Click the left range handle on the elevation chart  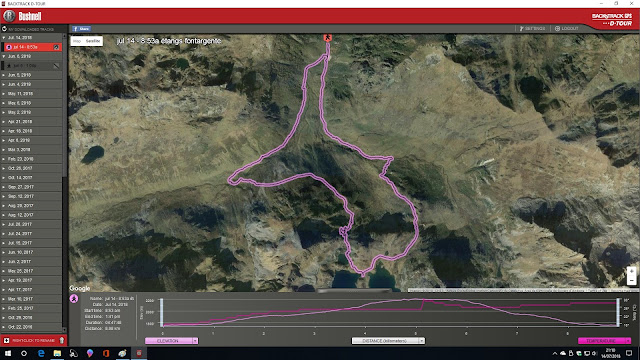[x=162, y=313]
